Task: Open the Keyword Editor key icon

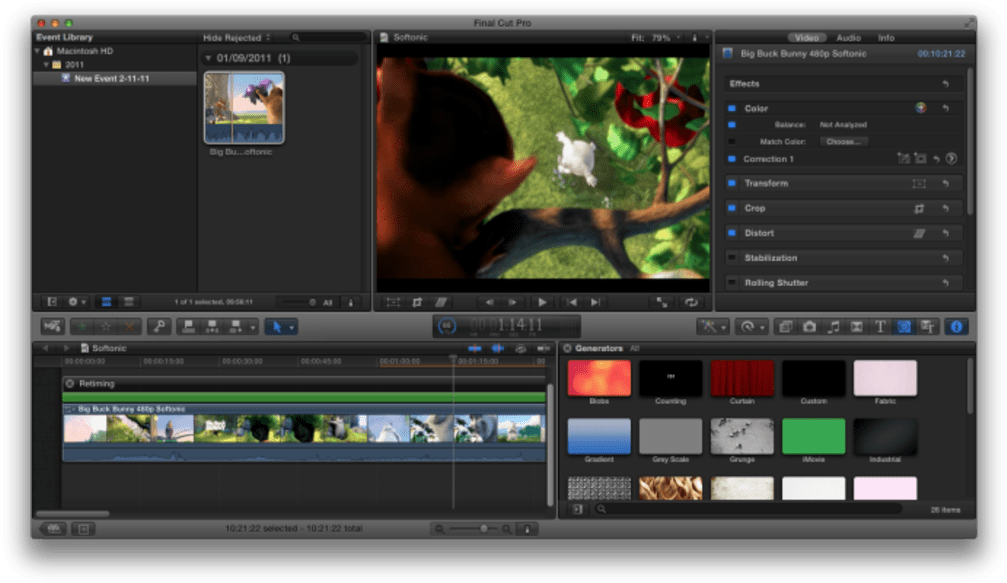Action: [159, 326]
